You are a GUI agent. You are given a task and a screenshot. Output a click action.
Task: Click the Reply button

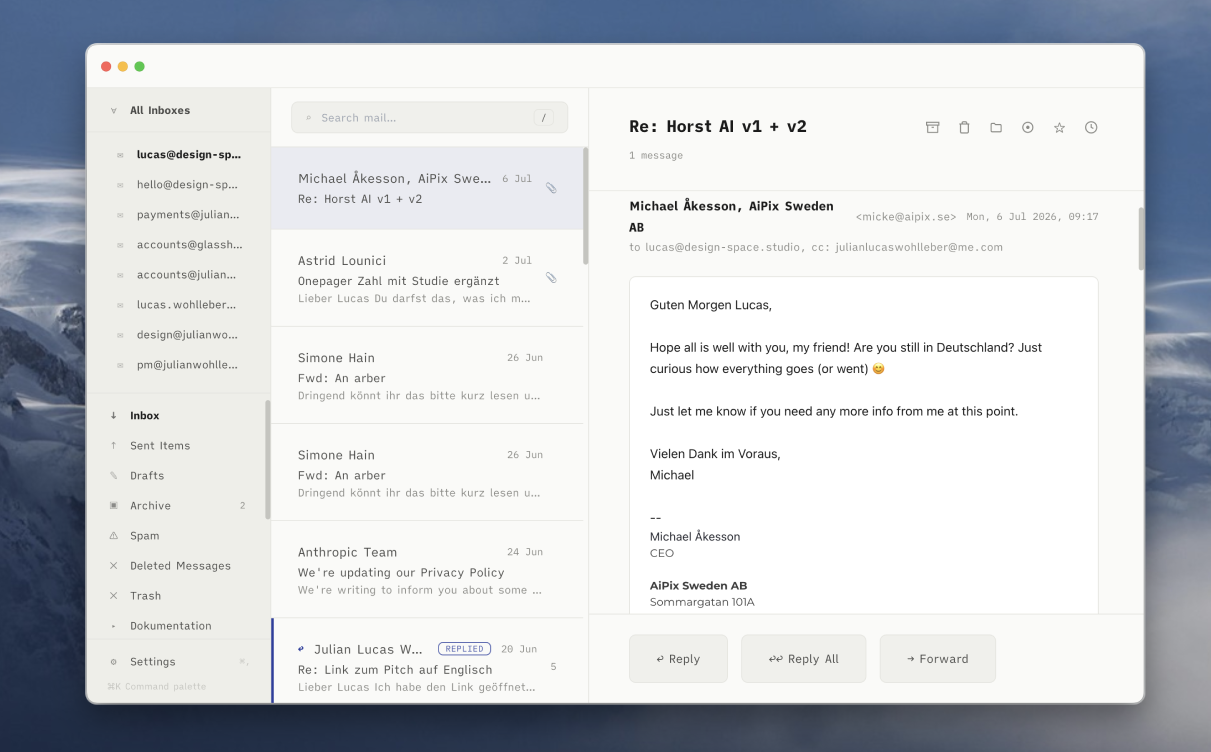click(x=678, y=659)
